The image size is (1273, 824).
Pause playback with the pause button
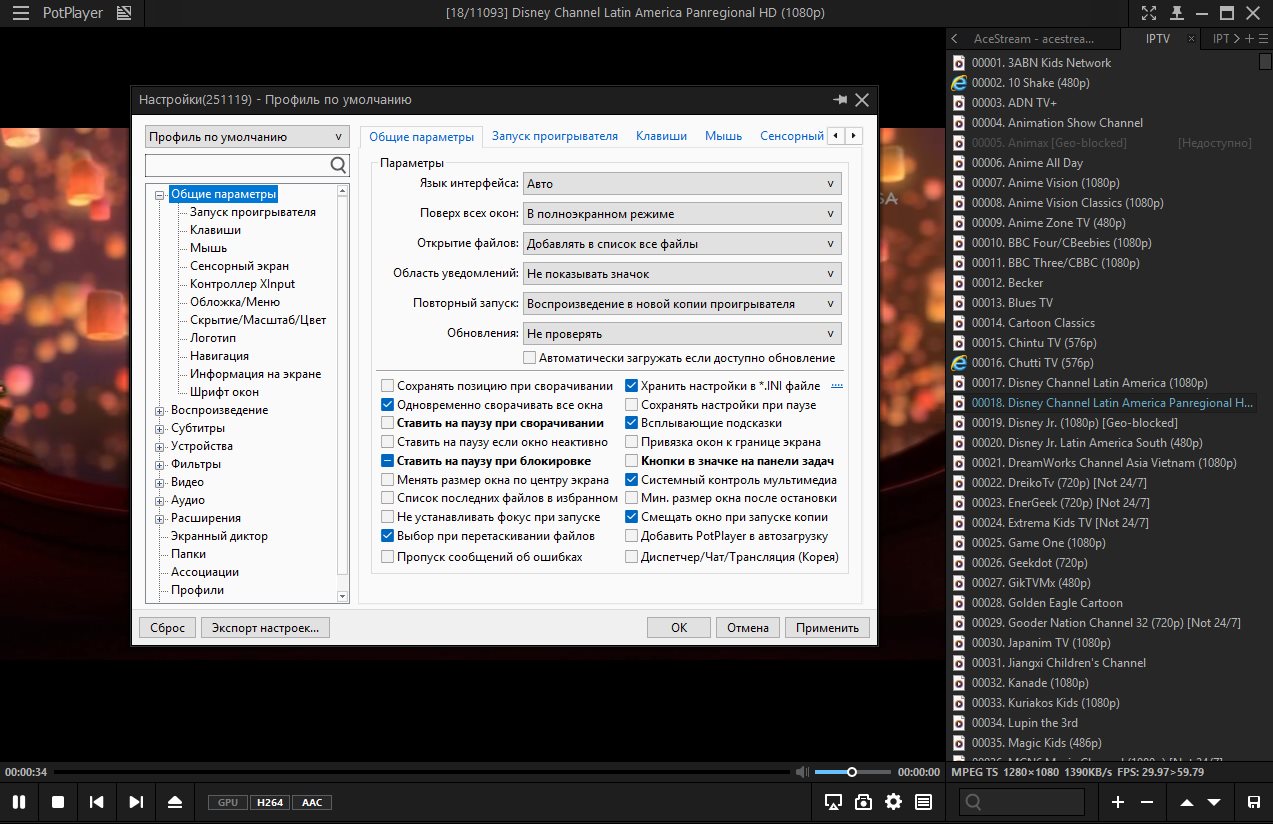pyautogui.click(x=18, y=802)
